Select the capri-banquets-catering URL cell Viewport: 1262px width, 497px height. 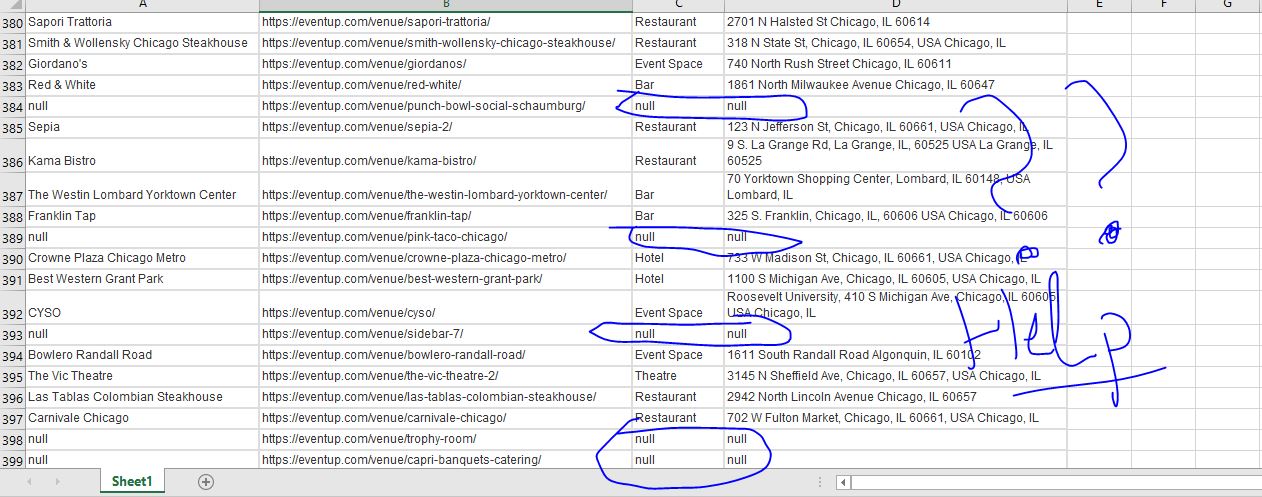point(445,460)
